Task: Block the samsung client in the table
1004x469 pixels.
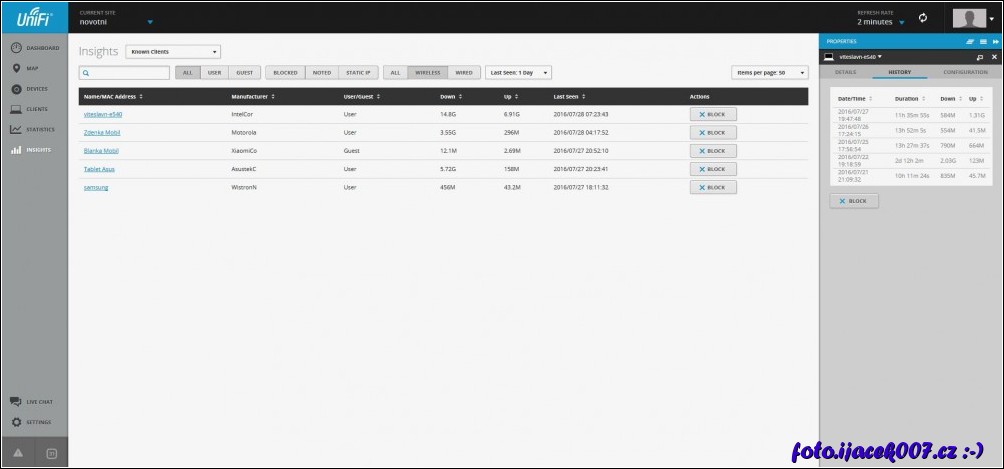Action: coord(713,187)
